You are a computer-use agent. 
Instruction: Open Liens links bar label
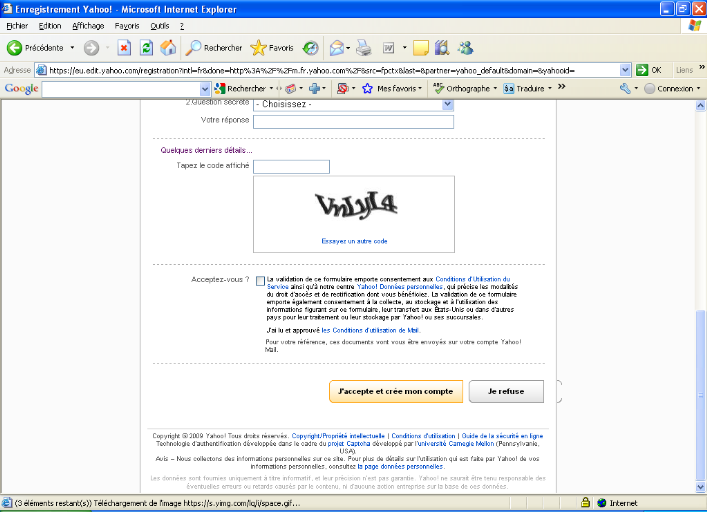(684, 70)
